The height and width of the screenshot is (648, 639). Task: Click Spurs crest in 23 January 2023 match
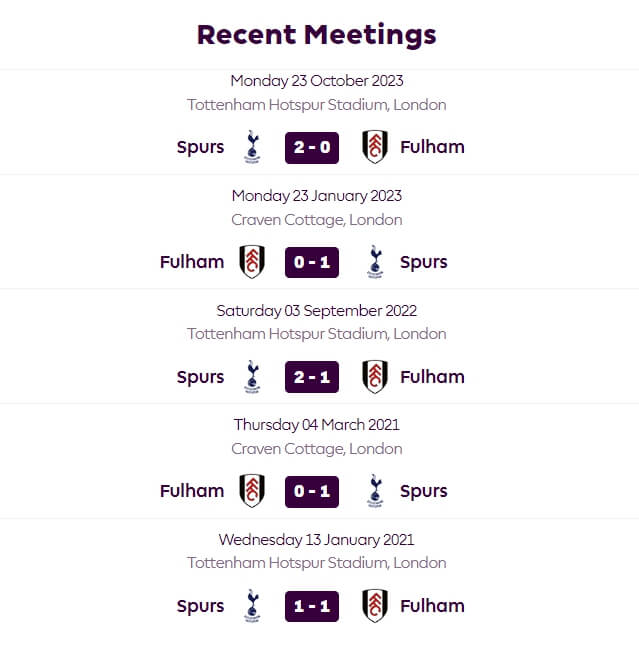(375, 262)
